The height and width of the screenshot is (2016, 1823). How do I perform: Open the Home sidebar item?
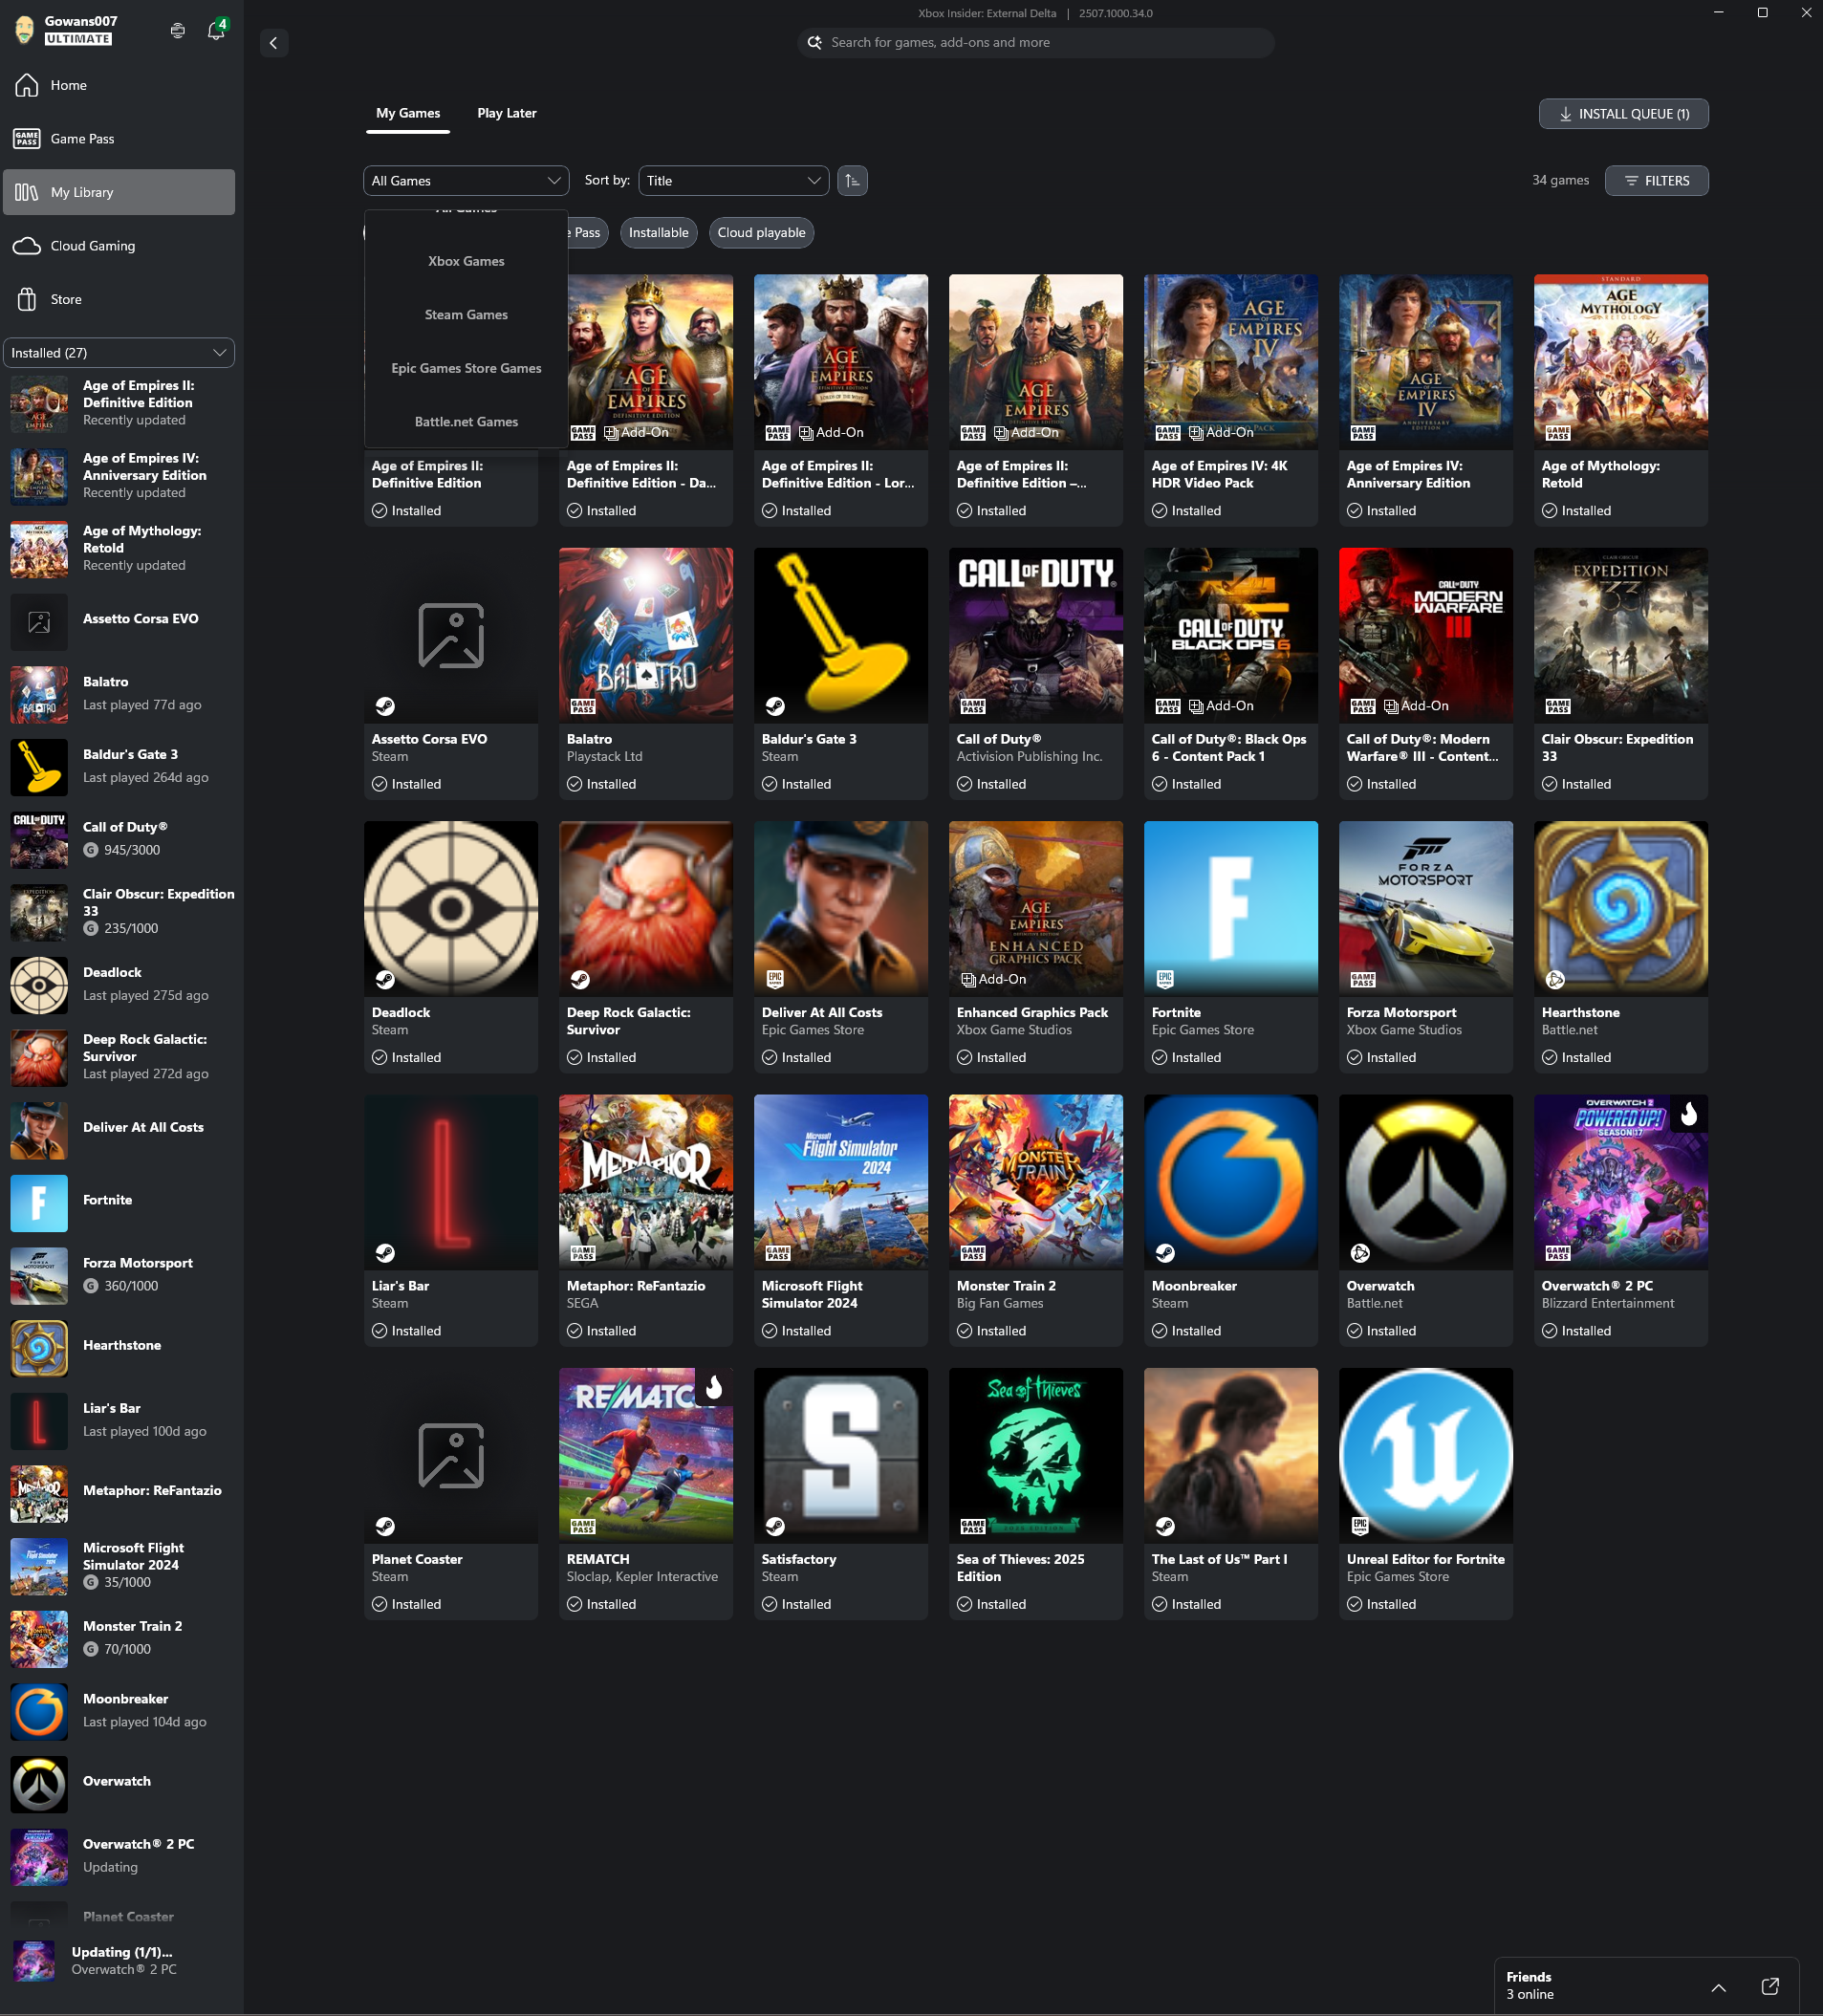click(x=119, y=85)
